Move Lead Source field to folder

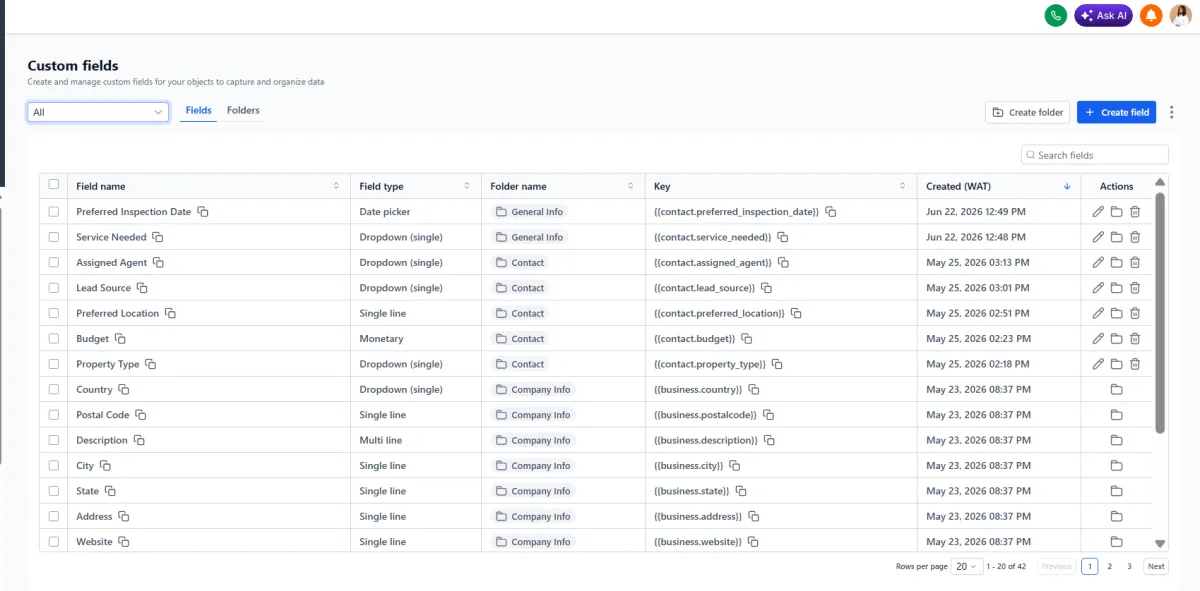pos(1117,288)
